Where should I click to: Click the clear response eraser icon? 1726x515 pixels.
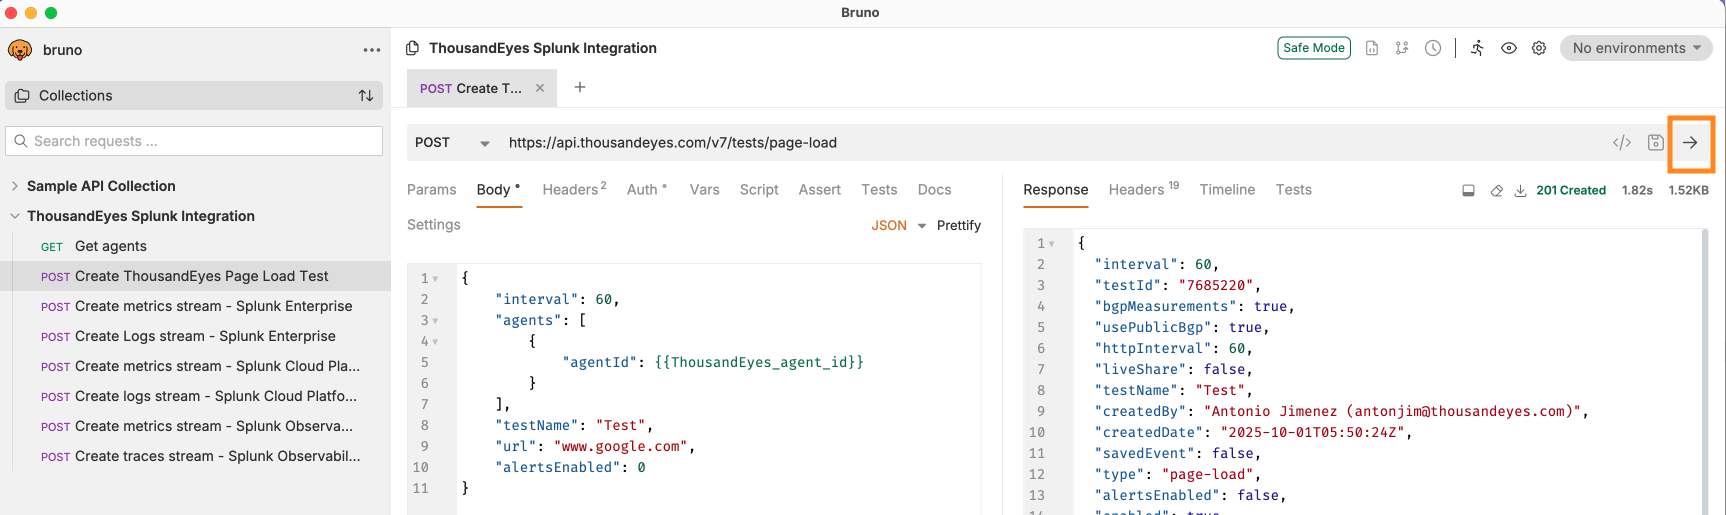[1497, 191]
